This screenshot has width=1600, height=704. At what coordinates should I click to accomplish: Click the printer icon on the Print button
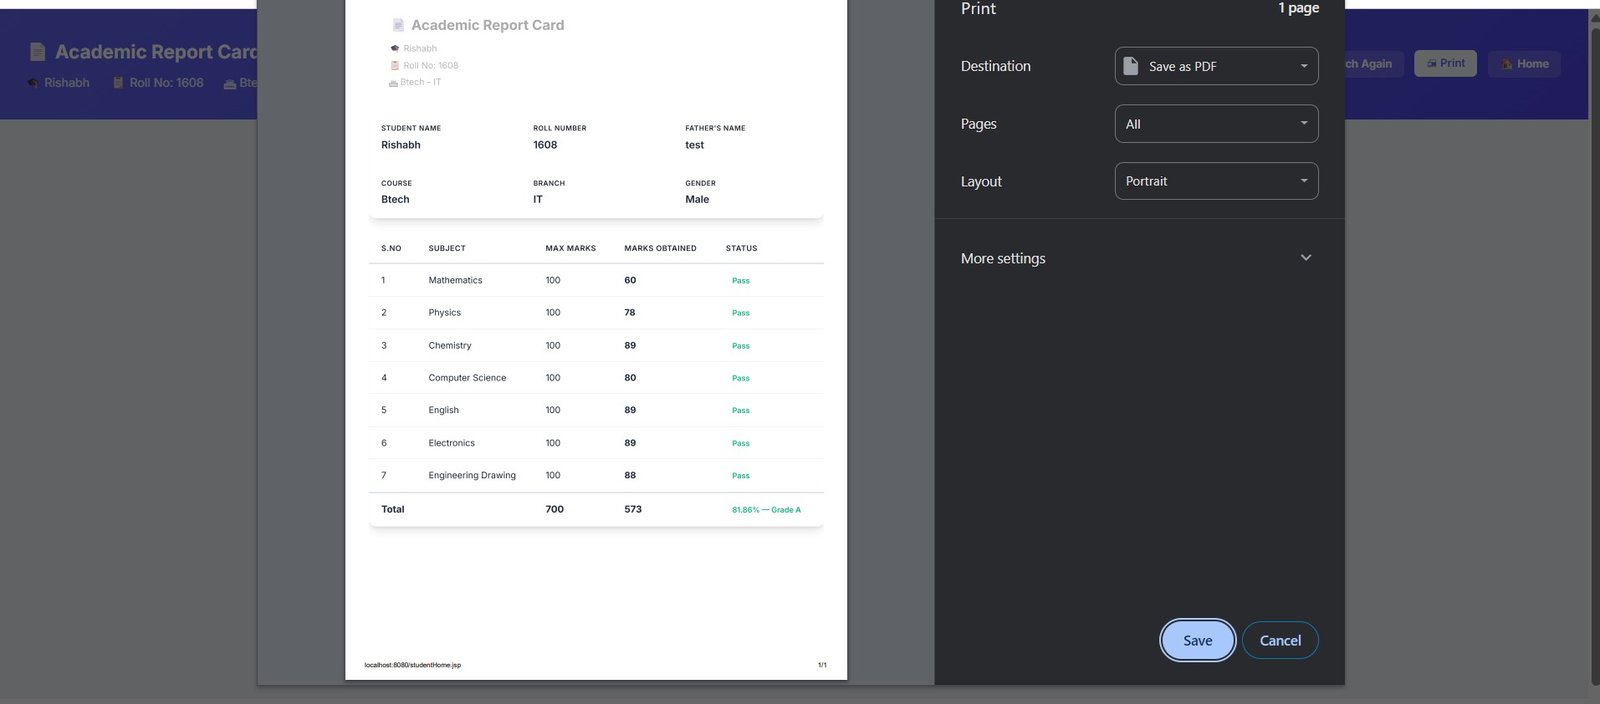click(1432, 63)
